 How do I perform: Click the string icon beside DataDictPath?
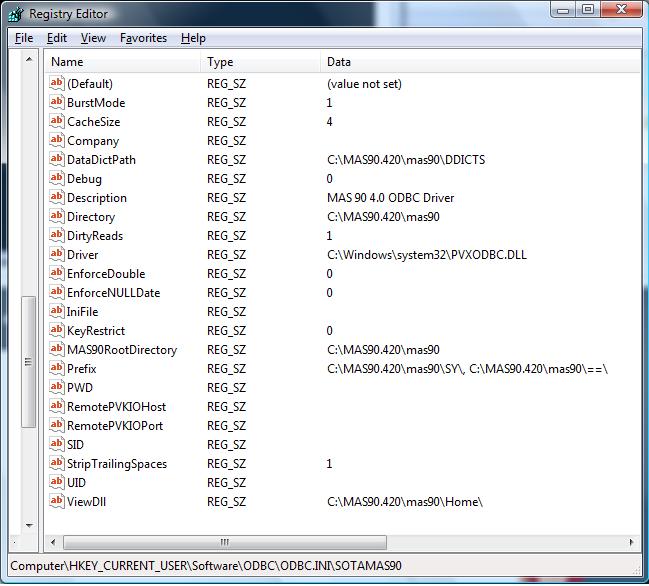(x=57, y=159)
